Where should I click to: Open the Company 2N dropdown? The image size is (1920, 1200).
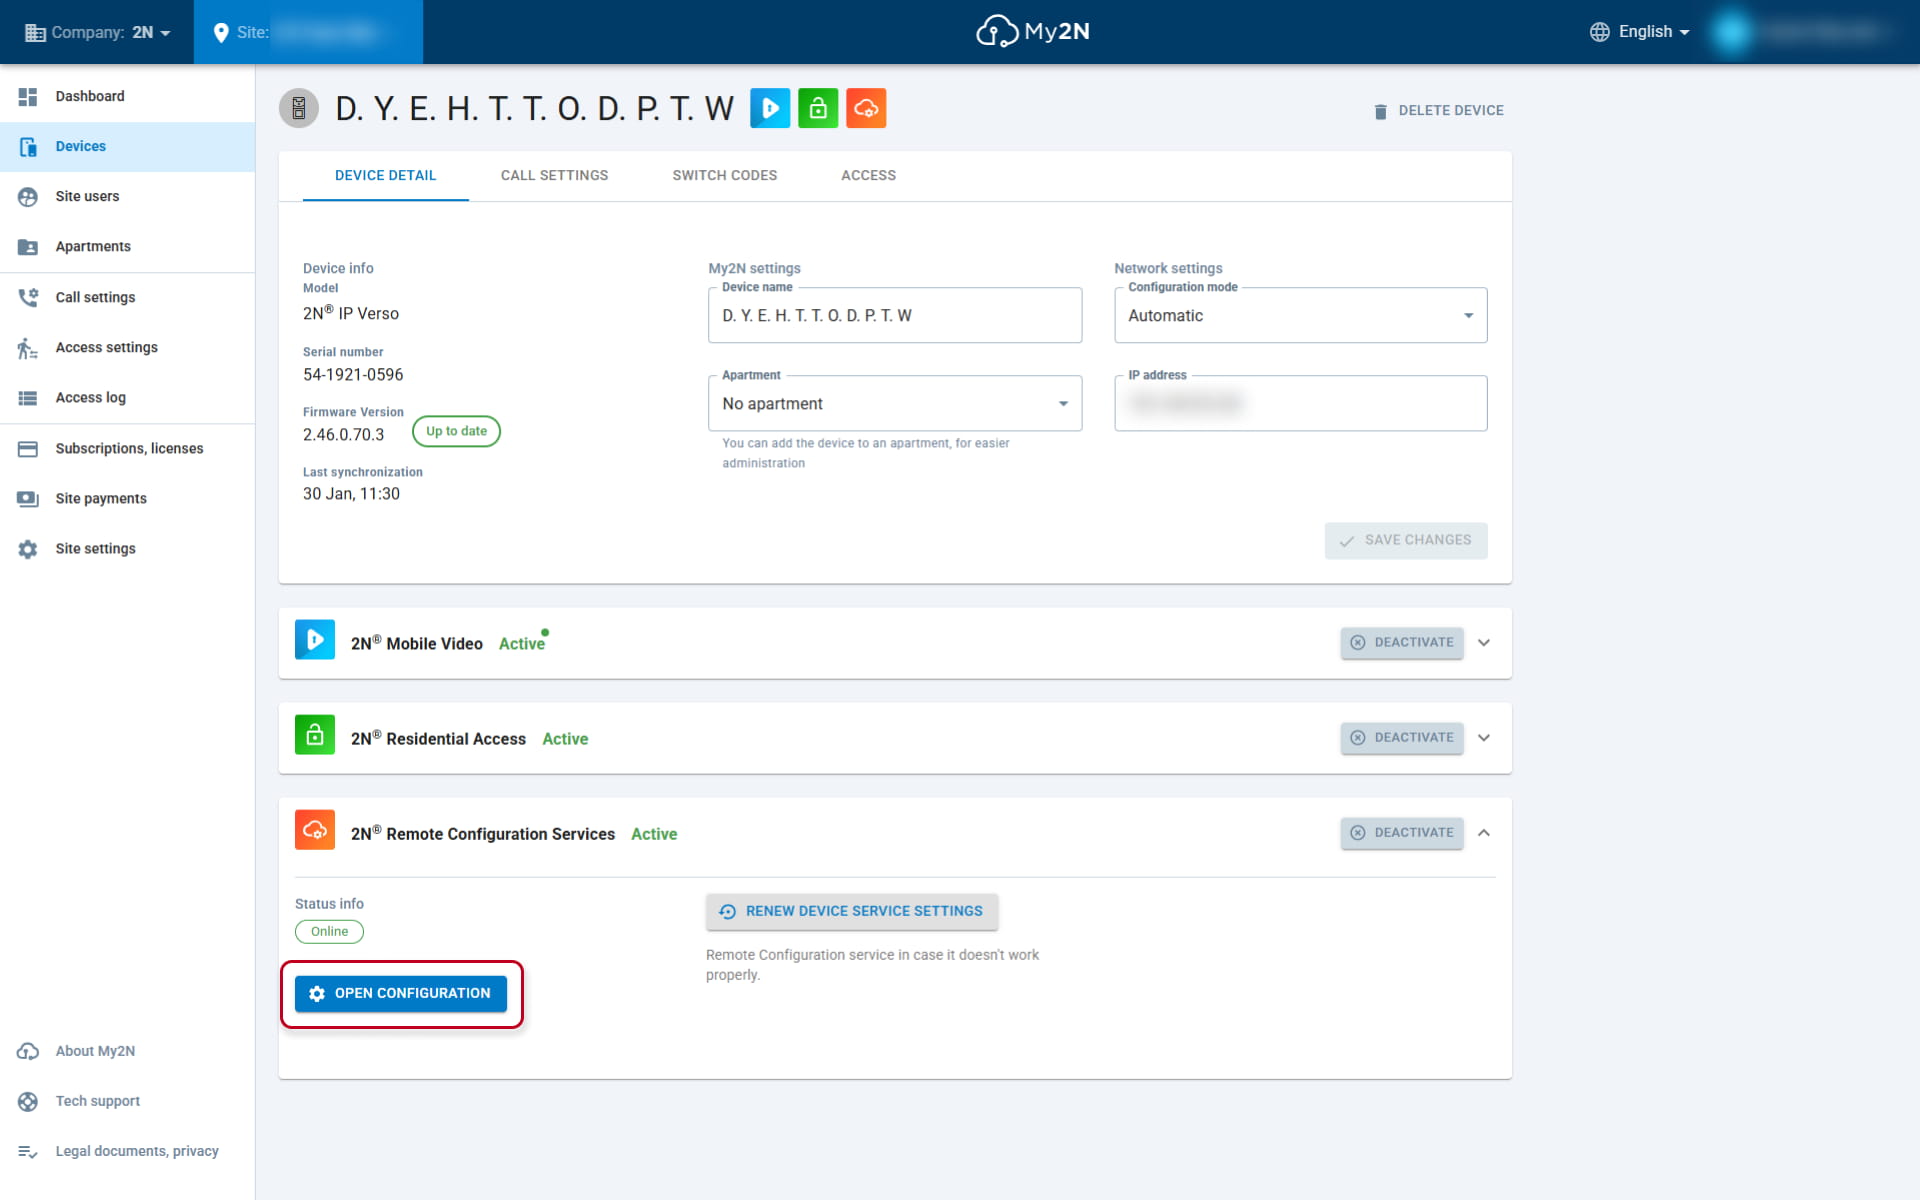click(98, 32)
